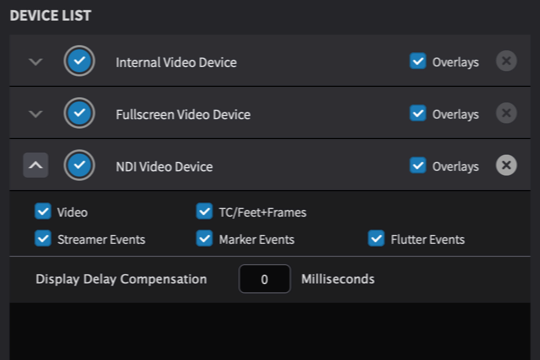The height and width of the screenshot is (360, 540).
Task: Click the Milliseconds unit label
Action: 338,279
